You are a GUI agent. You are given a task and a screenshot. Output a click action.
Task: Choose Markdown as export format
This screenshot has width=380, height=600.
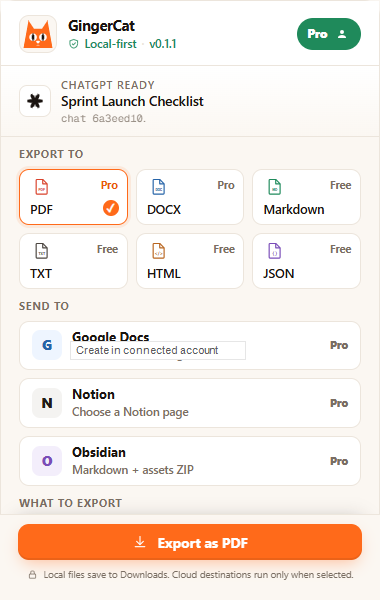click(306, 197)
